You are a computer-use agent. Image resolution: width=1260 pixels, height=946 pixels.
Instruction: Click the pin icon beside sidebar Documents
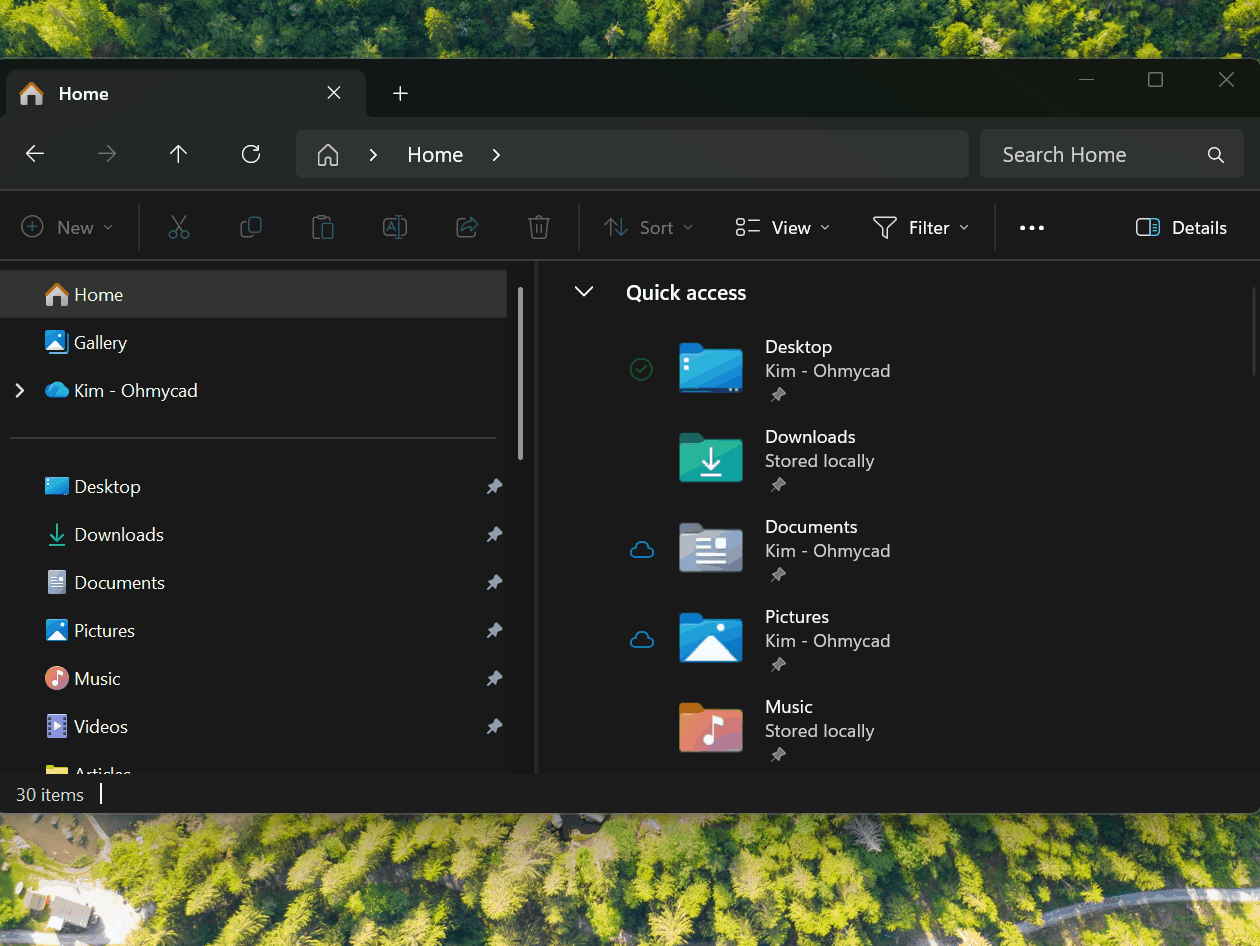[x=494, y=583]
